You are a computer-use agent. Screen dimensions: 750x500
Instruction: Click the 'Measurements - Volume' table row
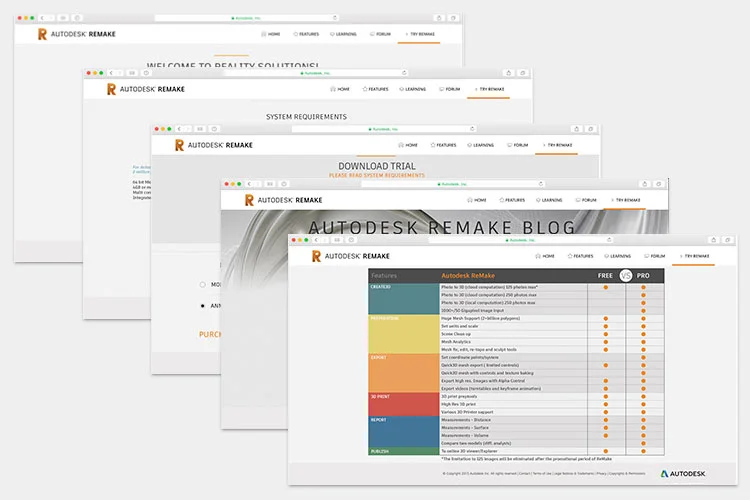pos(552,435)
